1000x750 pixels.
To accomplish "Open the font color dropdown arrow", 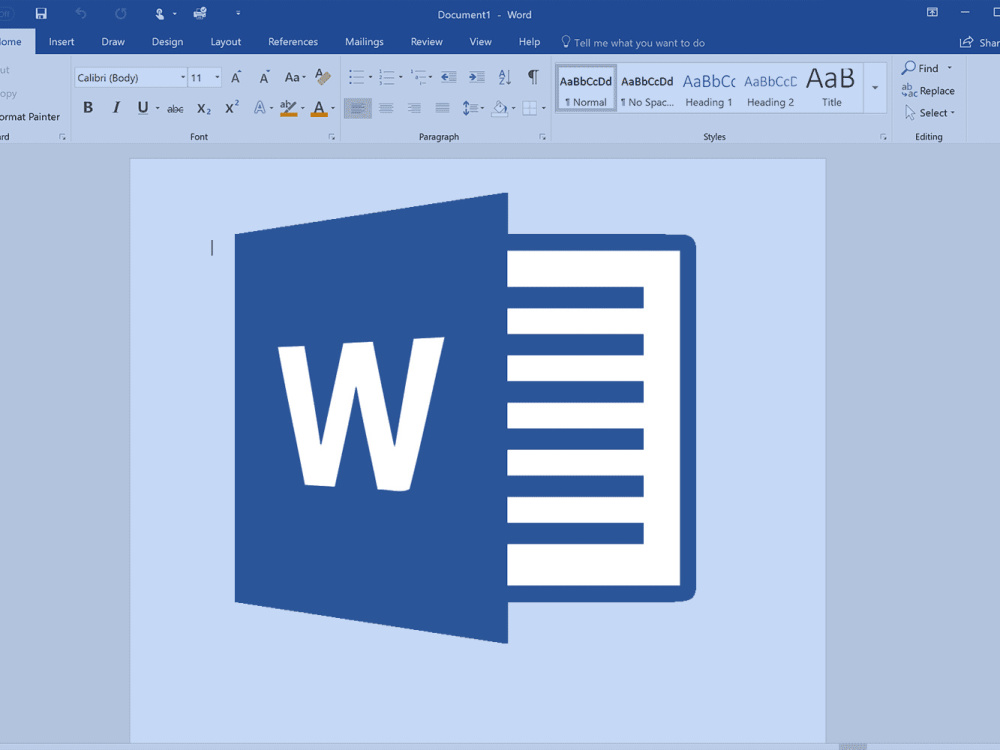I will 333,108.
